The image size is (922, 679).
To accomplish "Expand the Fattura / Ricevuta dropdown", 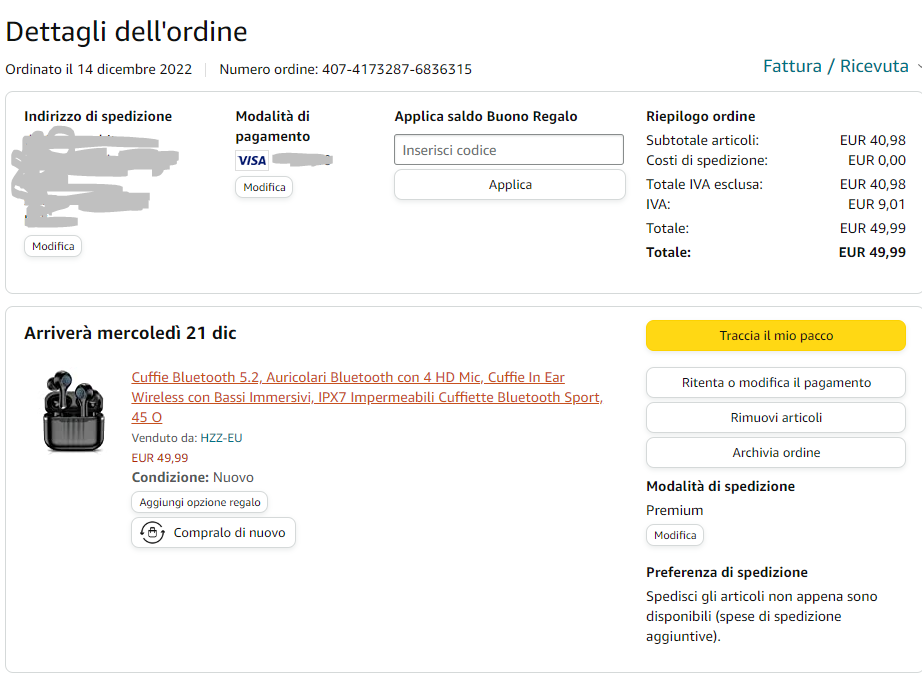I will pyautogui.click(x=841, y=66).
